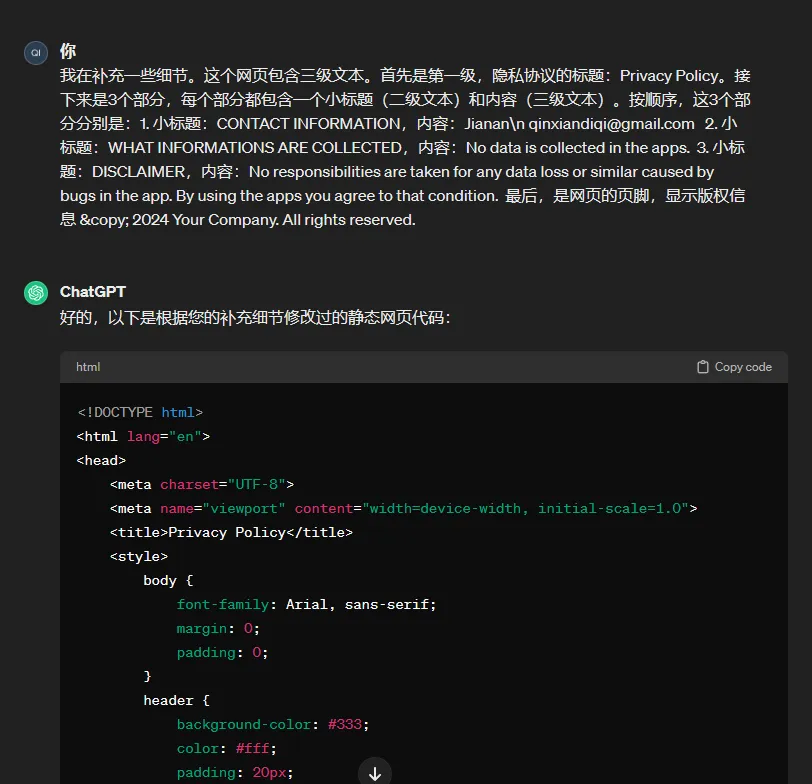Click the header selector line in CSS

176,700
